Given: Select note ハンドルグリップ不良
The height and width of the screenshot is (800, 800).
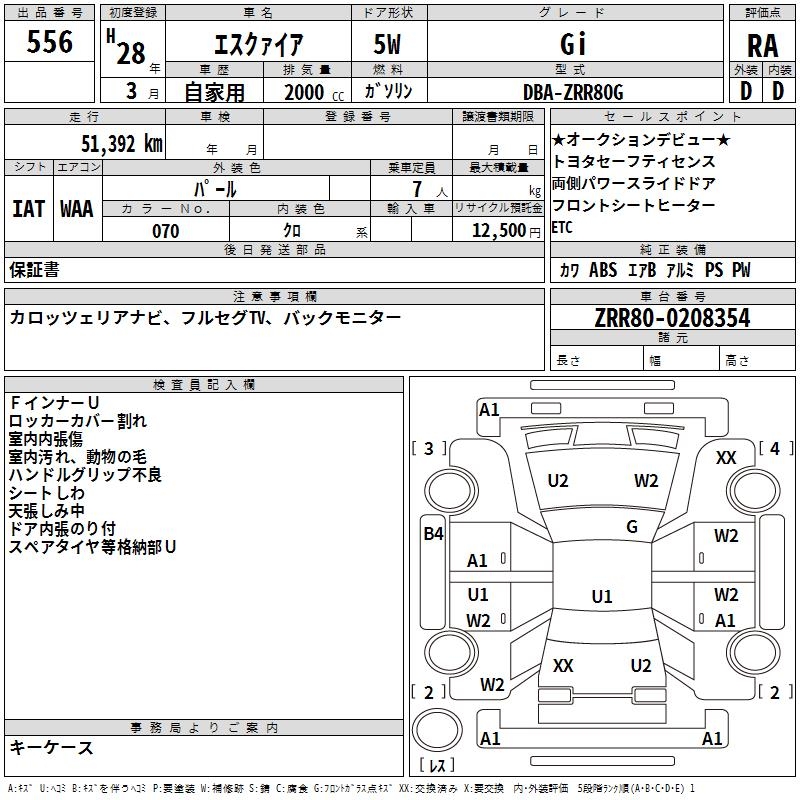Looking at the screenshot, I should [x=85, y=474].
